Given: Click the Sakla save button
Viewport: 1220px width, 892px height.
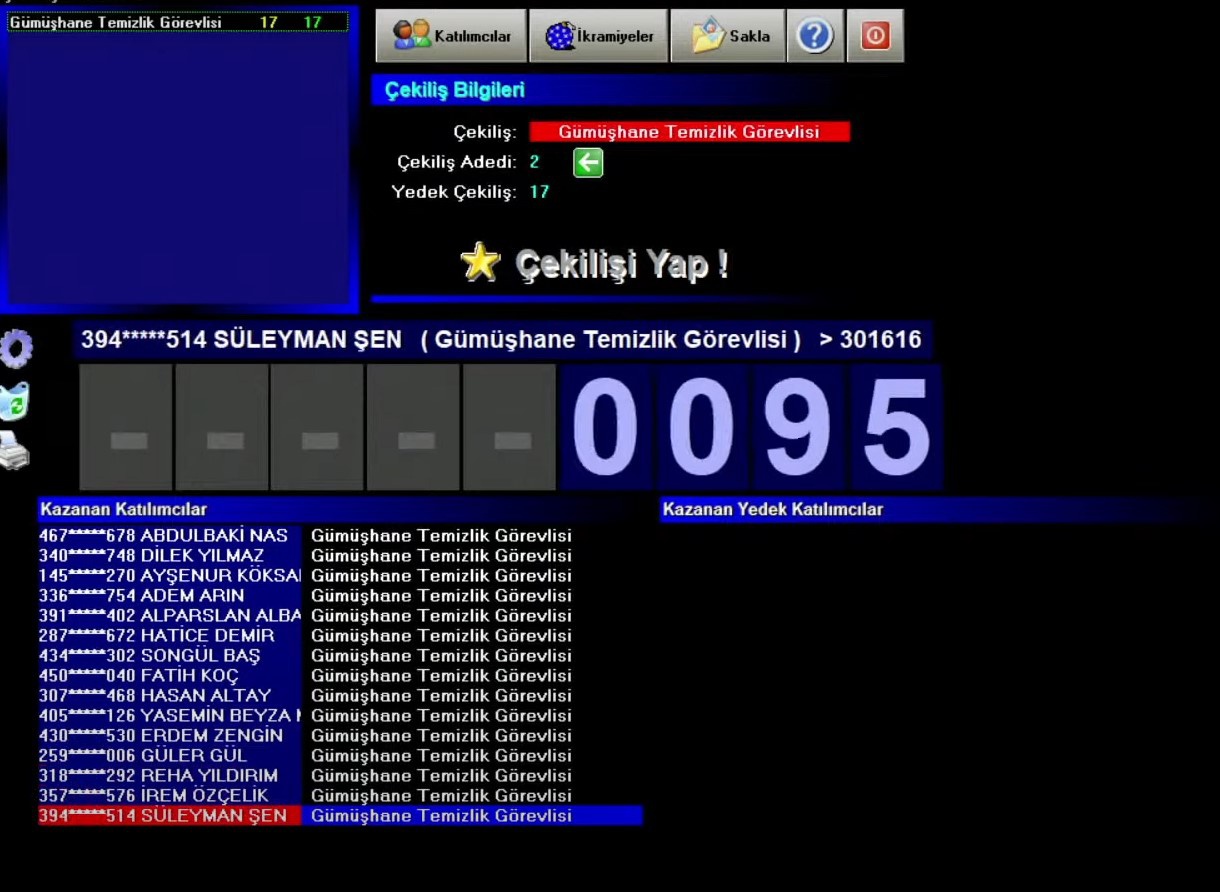Looking at the screenshot, I should click(x=727, y=37).
